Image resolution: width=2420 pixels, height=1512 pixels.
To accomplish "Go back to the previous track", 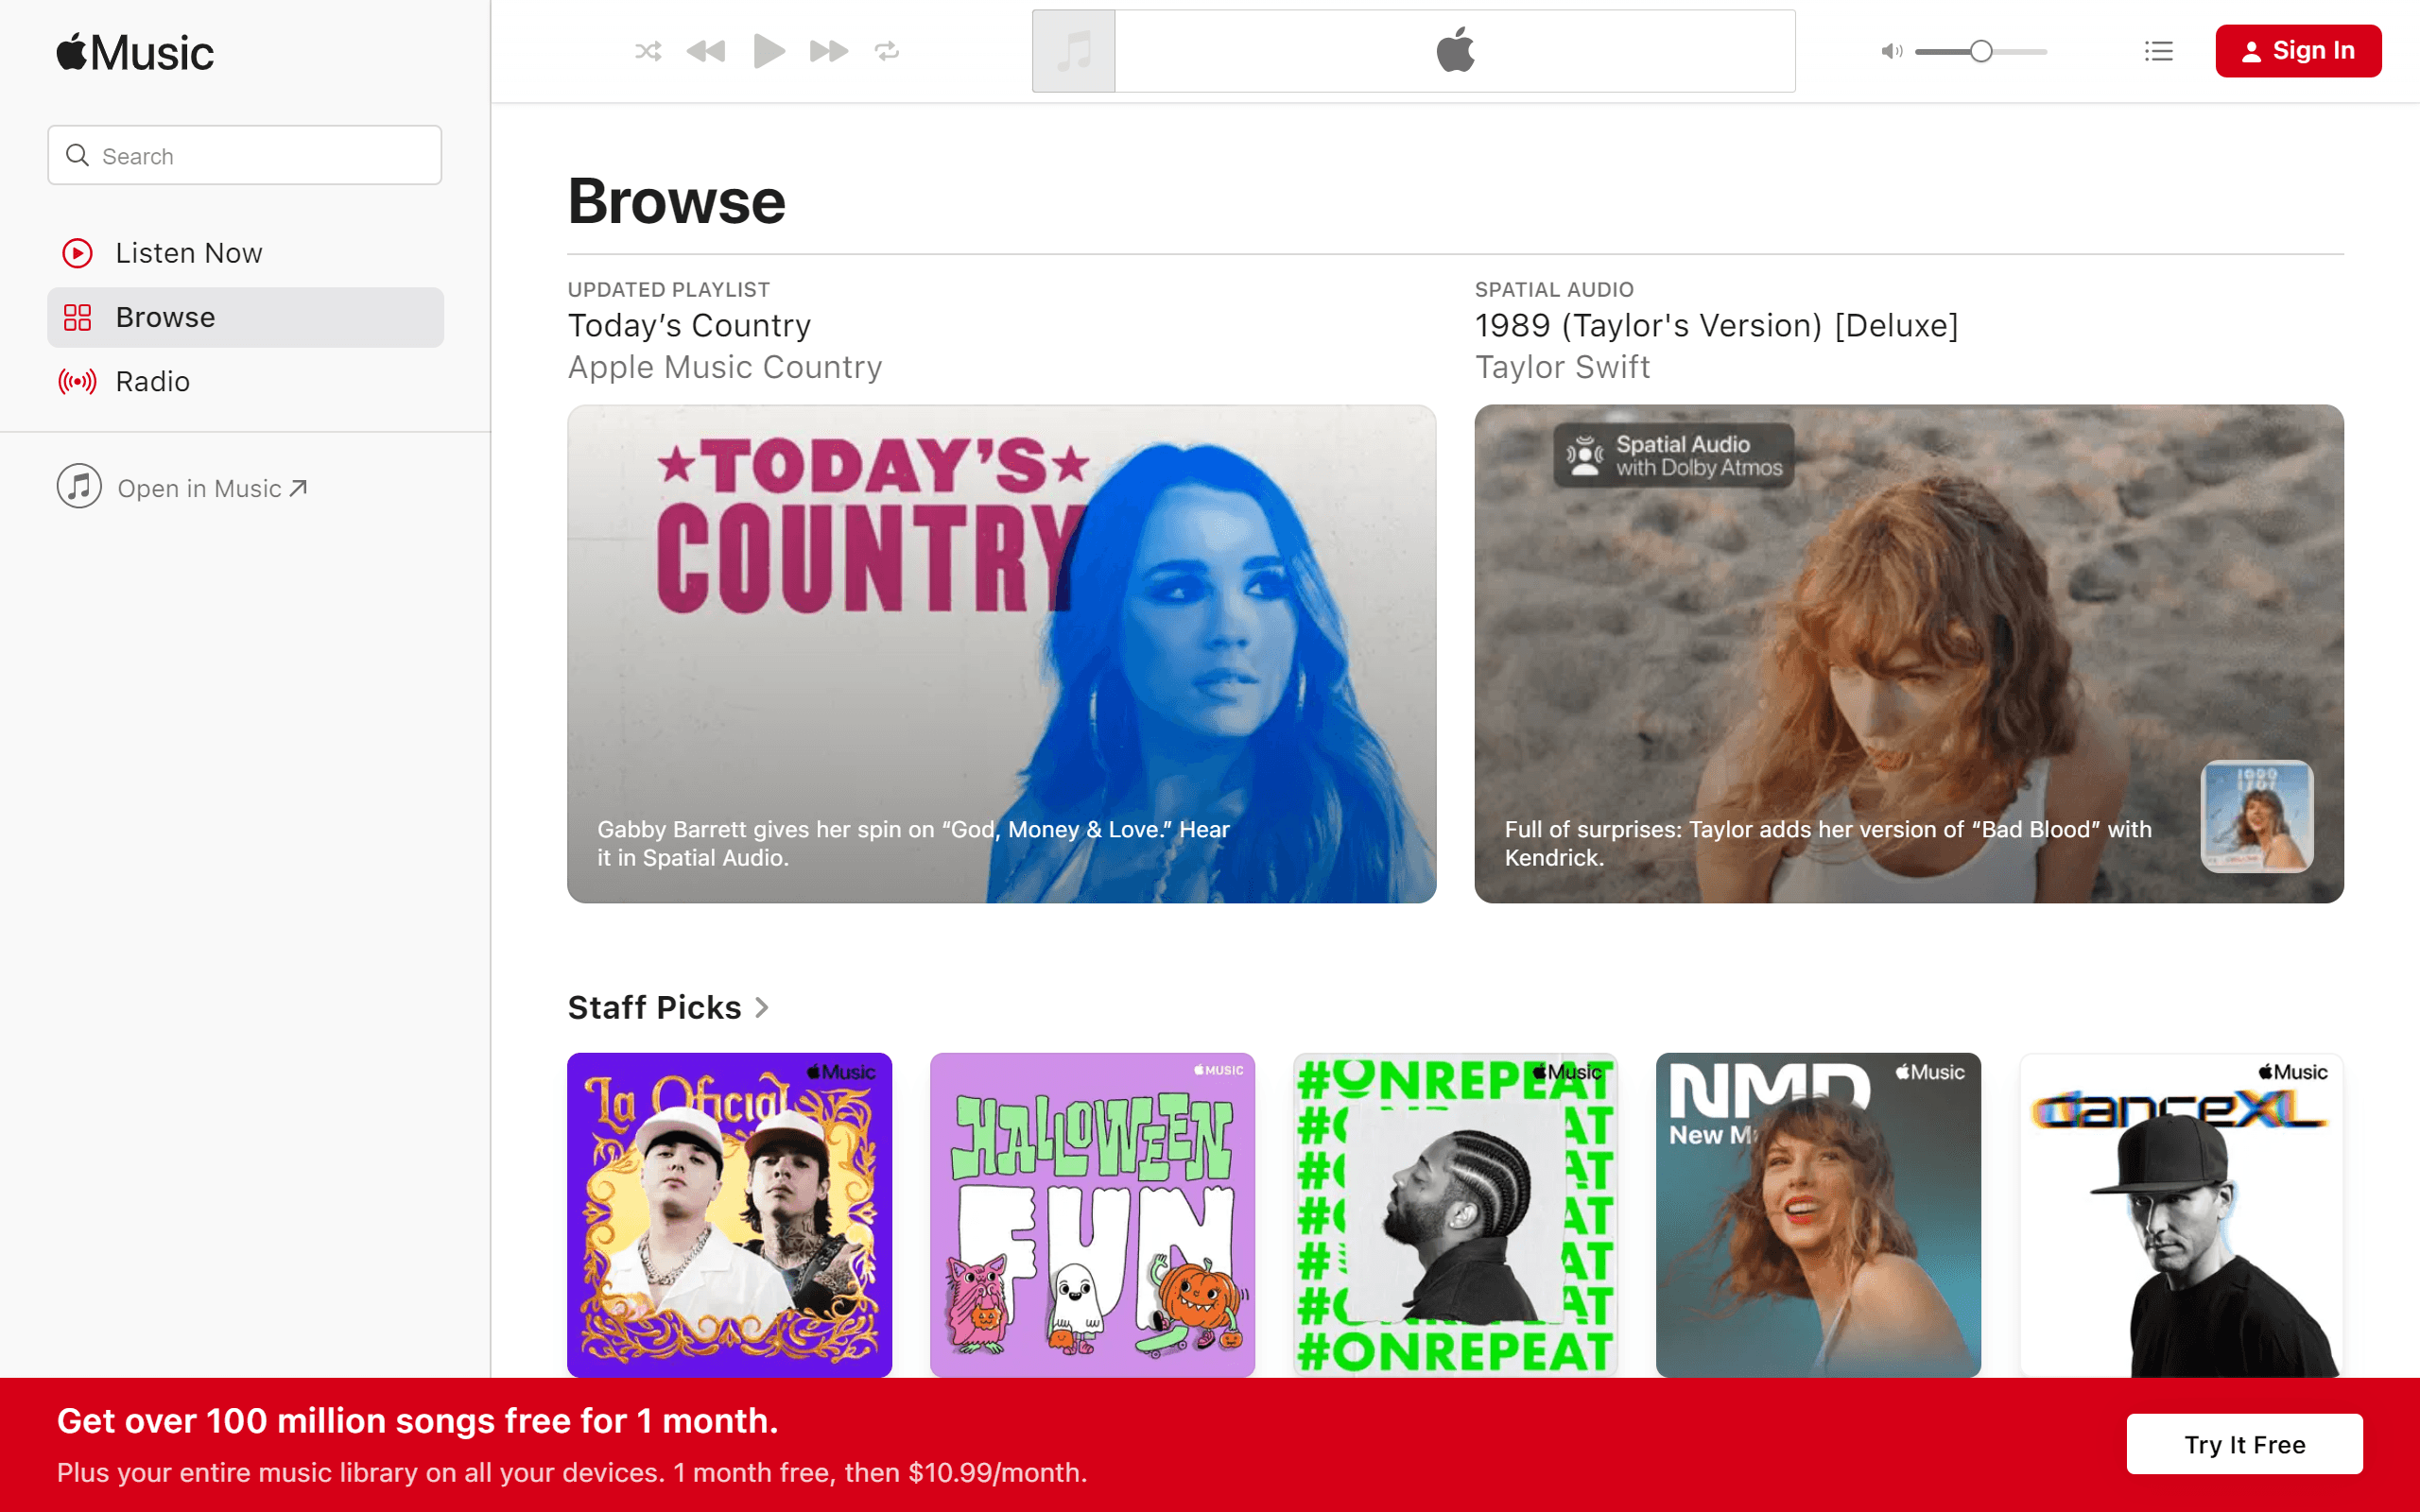I will click(x=708, y=51).
